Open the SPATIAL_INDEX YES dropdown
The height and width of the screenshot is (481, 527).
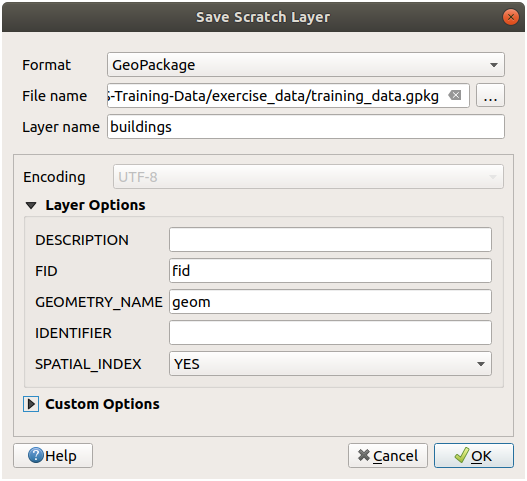(330, 364)
